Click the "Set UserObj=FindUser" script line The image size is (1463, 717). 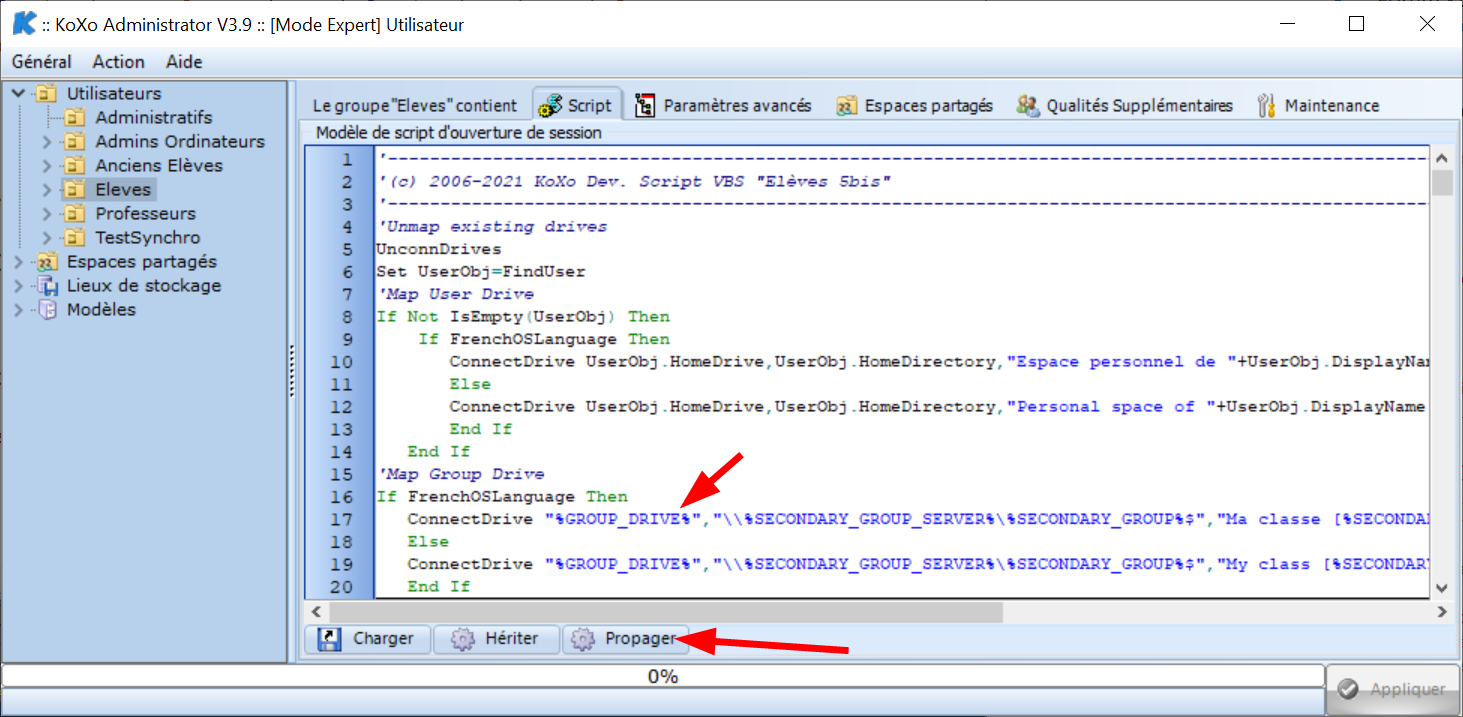[x=481, y=272]
